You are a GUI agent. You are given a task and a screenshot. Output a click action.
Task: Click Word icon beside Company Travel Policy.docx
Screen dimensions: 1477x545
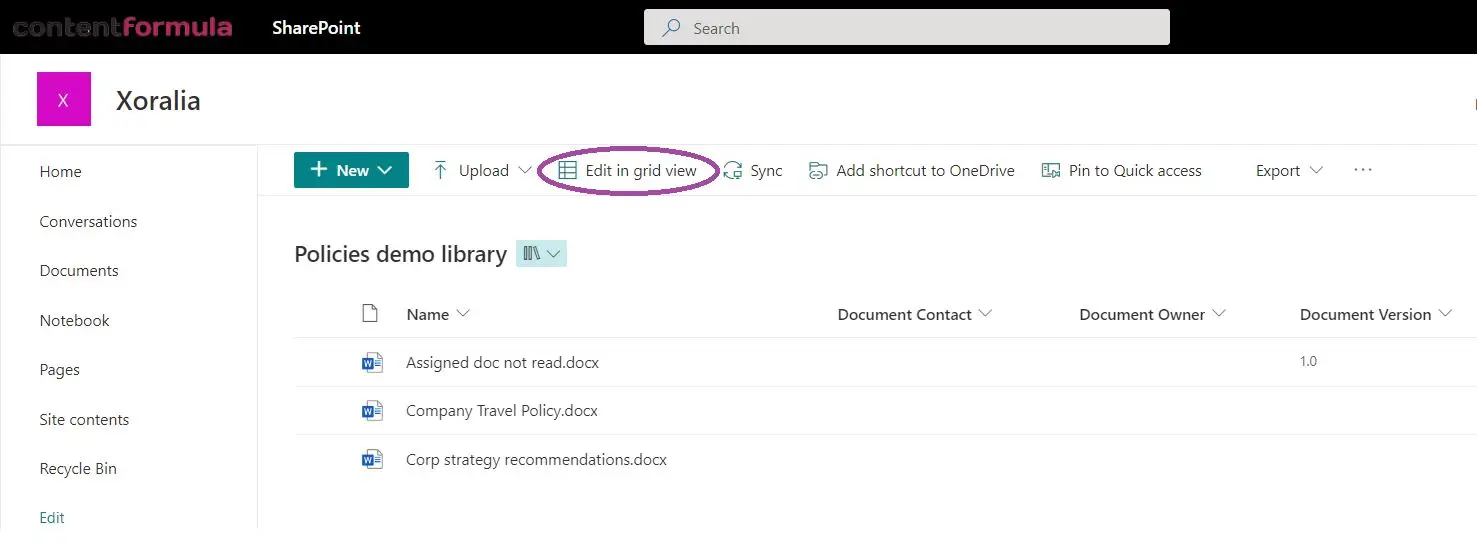point(372,411)
